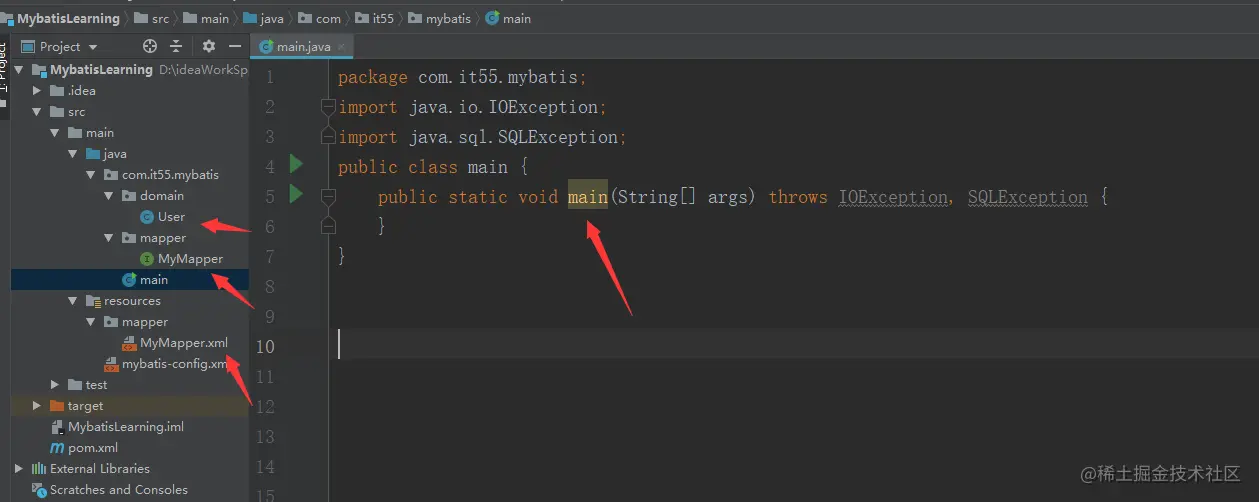Place cursor on empty line 10
The width and height of the screenshot is (1259, 502).
pos(794,346)
